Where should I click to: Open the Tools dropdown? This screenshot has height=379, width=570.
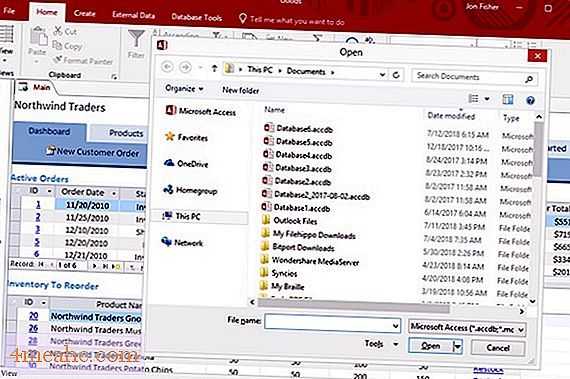(x=382, y=343)
